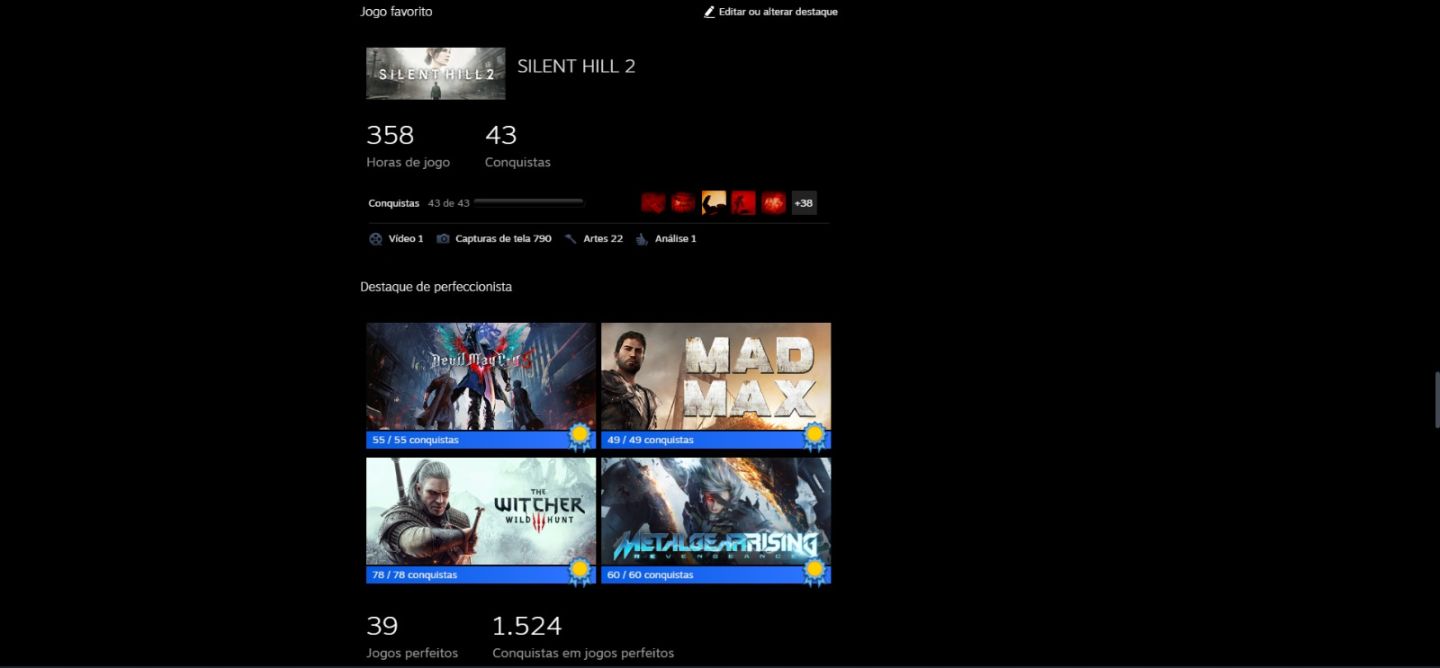Select the orange-highlighted third achievement icon
The width and height of the screenshot is (1440, 668).
tap(713, 203)
